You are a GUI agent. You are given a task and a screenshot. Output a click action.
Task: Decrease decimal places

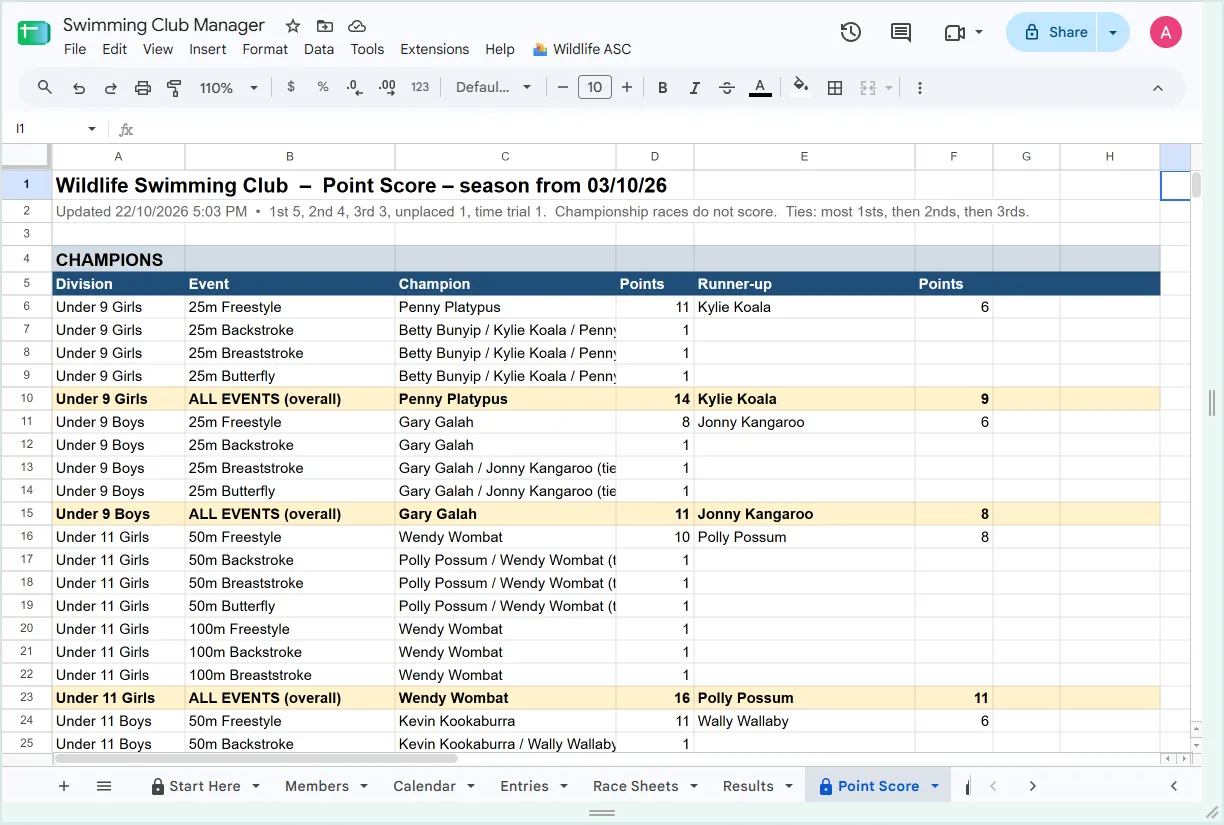pos(355,88)
